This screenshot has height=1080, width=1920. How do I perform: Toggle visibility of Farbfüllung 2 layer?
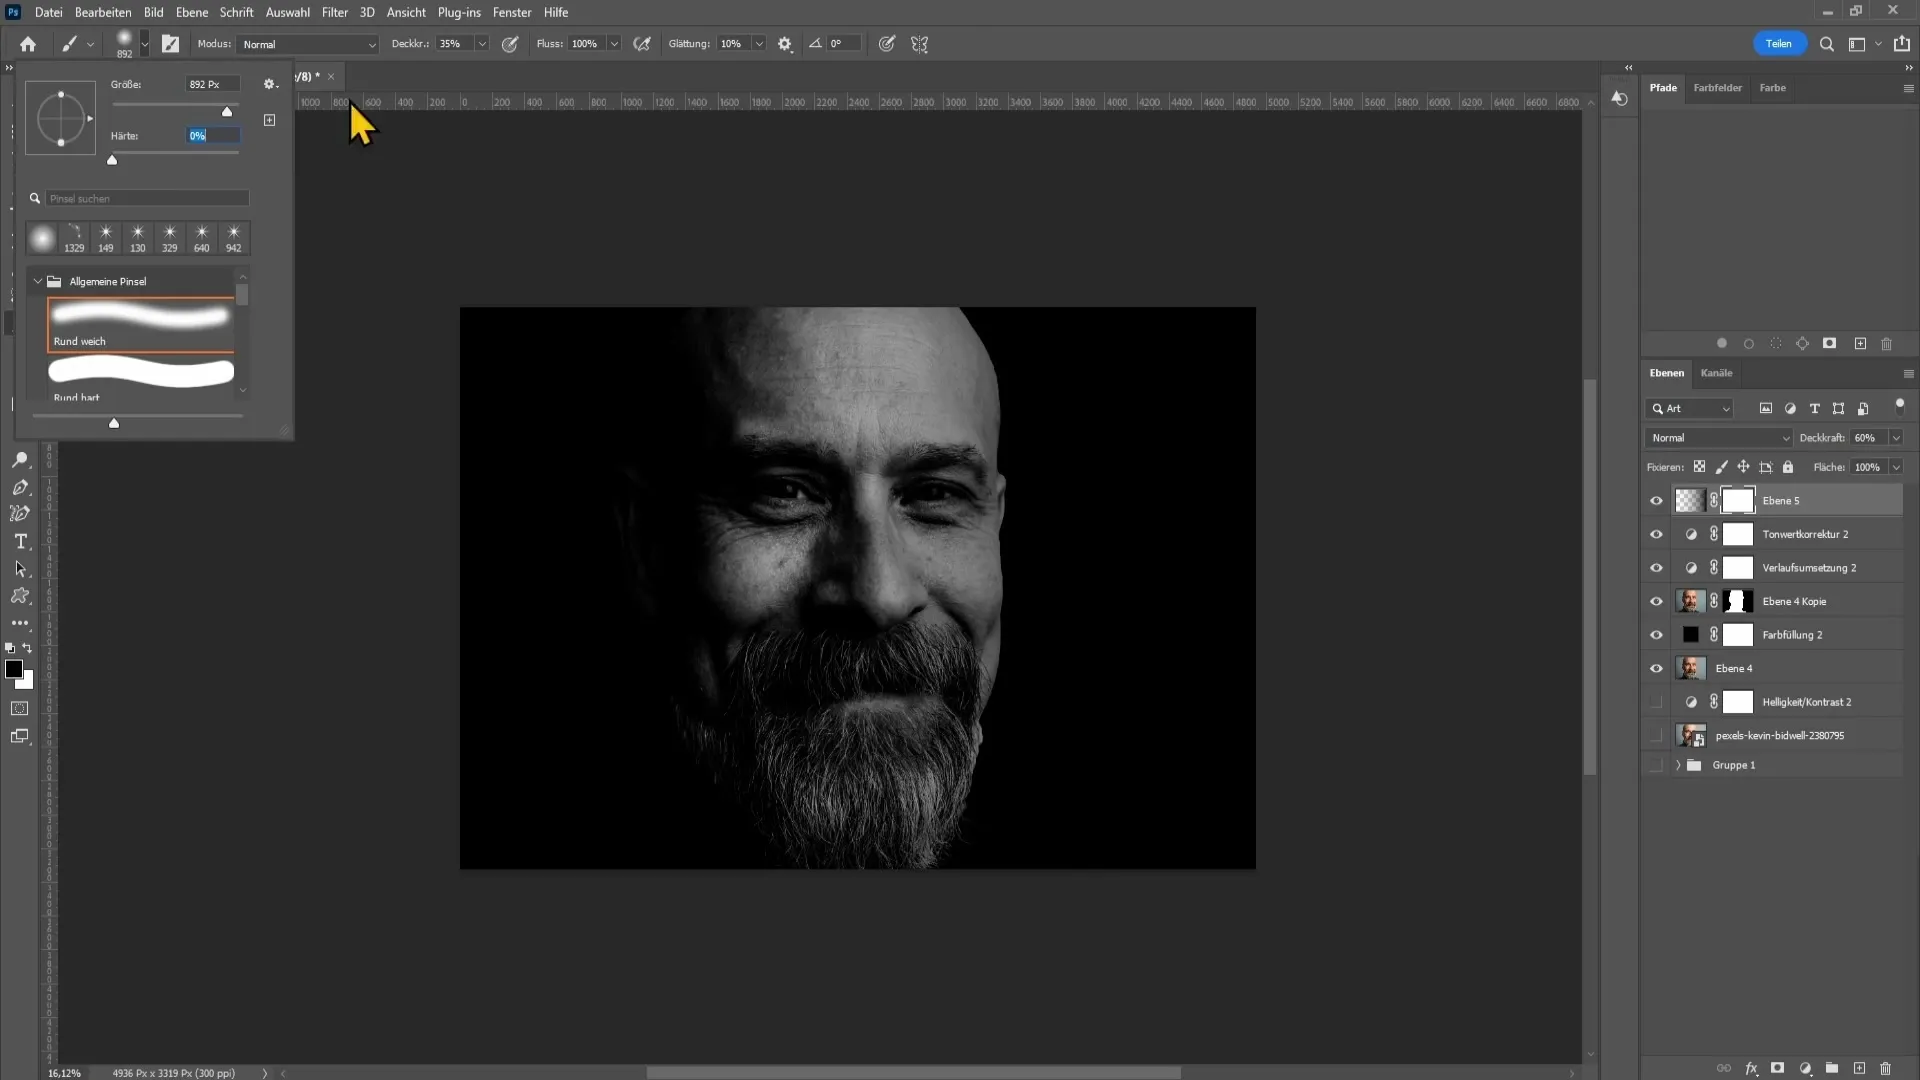coord(1656,634)
